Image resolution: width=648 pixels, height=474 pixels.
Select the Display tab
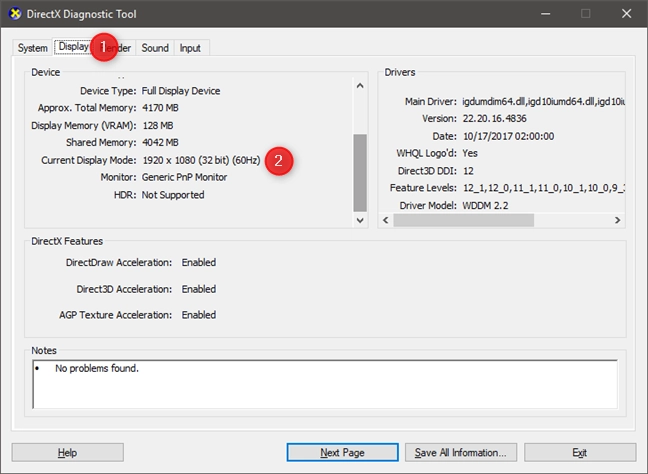[74, 47]
